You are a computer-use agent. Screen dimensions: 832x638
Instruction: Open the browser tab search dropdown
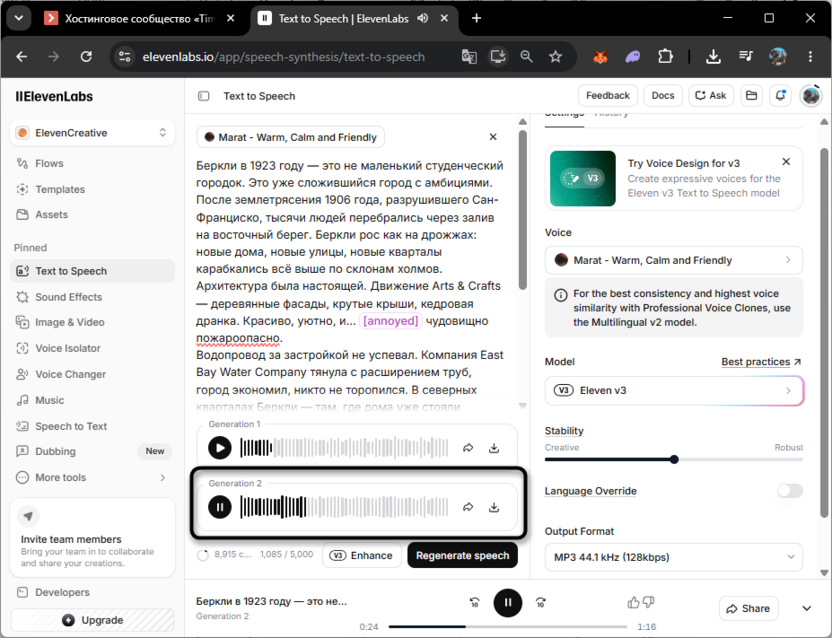(x=19, y=18)
